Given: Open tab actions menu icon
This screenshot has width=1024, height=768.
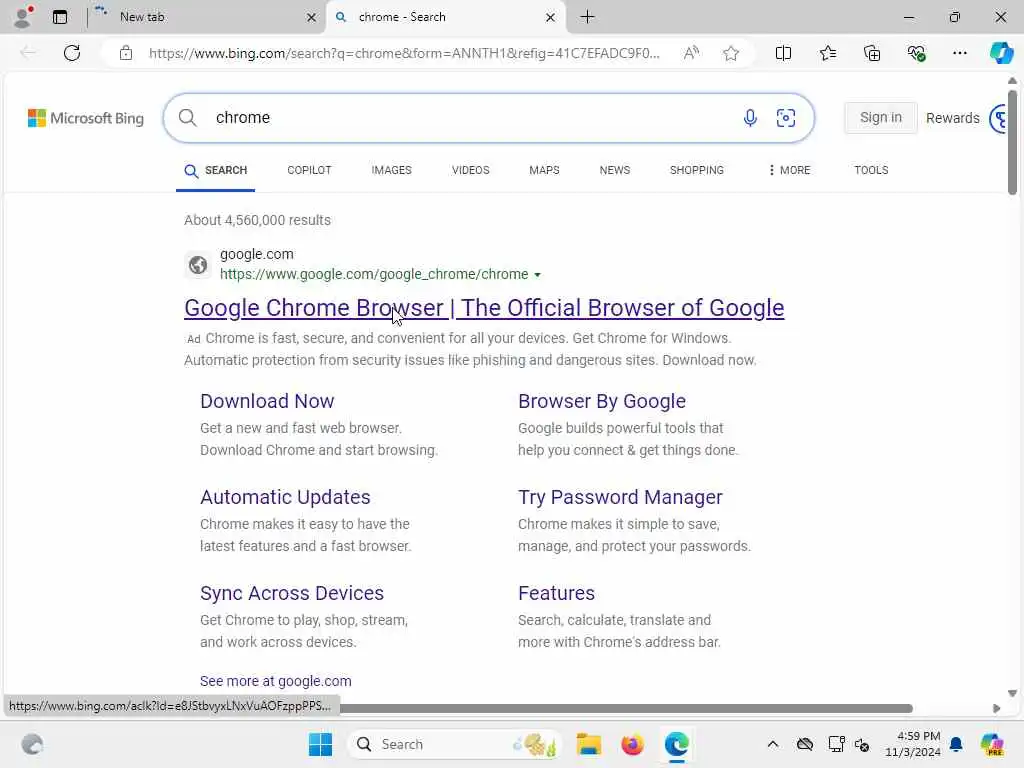Looking at the screenshot, I should [x=60, y=17].
